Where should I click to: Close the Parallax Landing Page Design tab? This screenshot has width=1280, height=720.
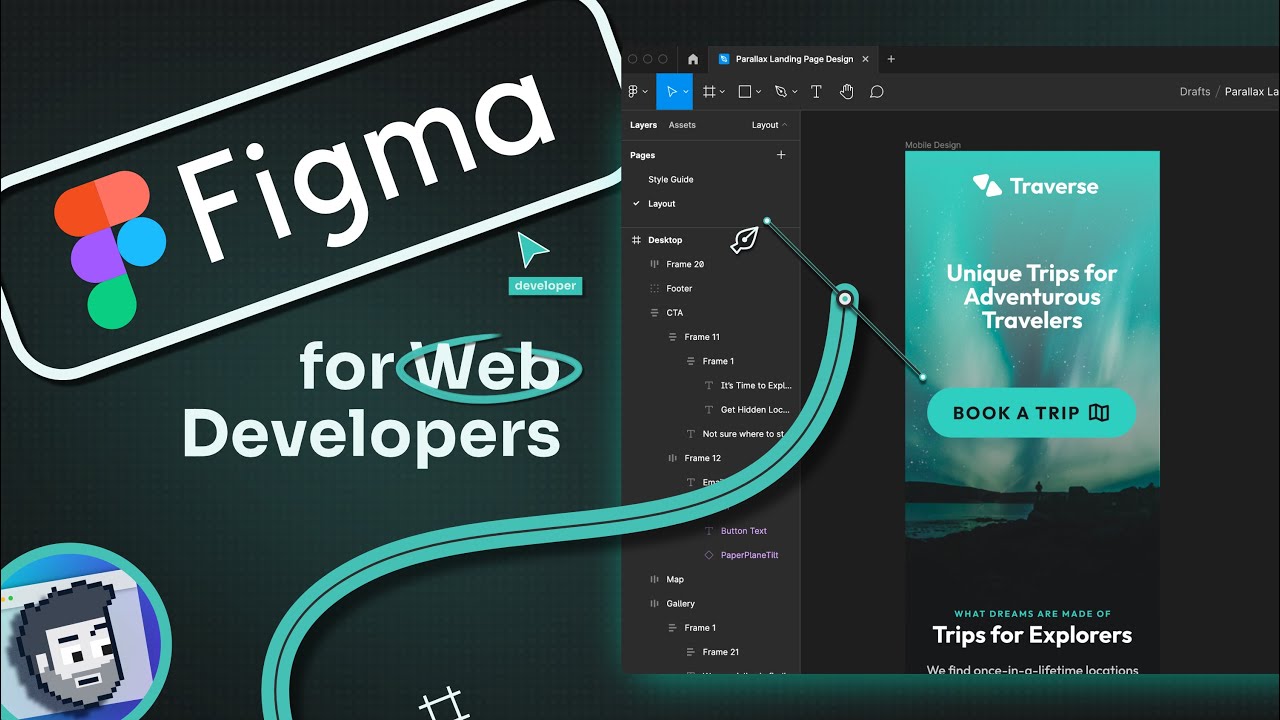(866, 59)
